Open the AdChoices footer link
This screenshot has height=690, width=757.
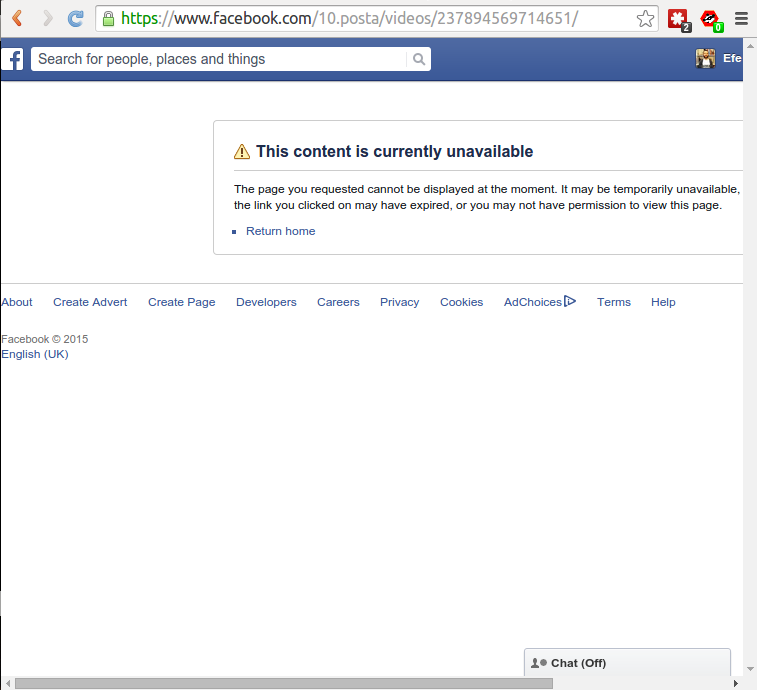click(x=533, y=302)
